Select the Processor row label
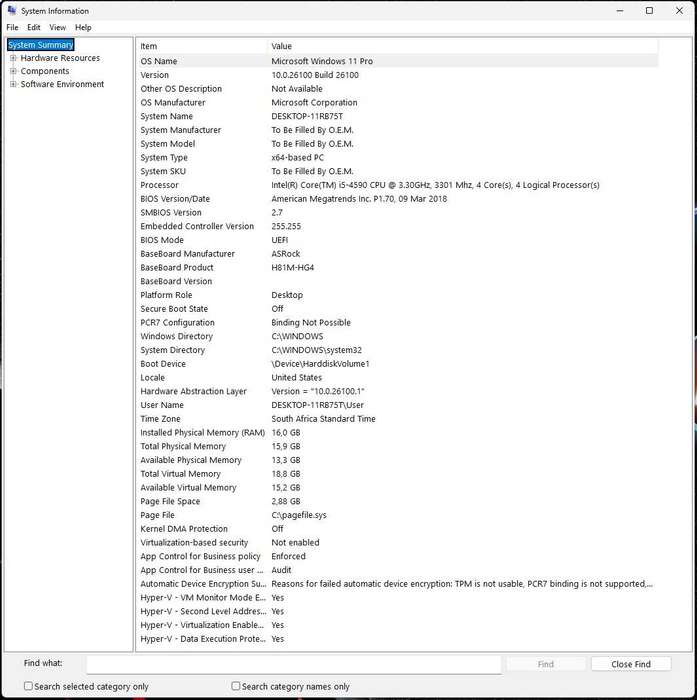This screenshot has height=700, width=697. click(x=159, y=185)
